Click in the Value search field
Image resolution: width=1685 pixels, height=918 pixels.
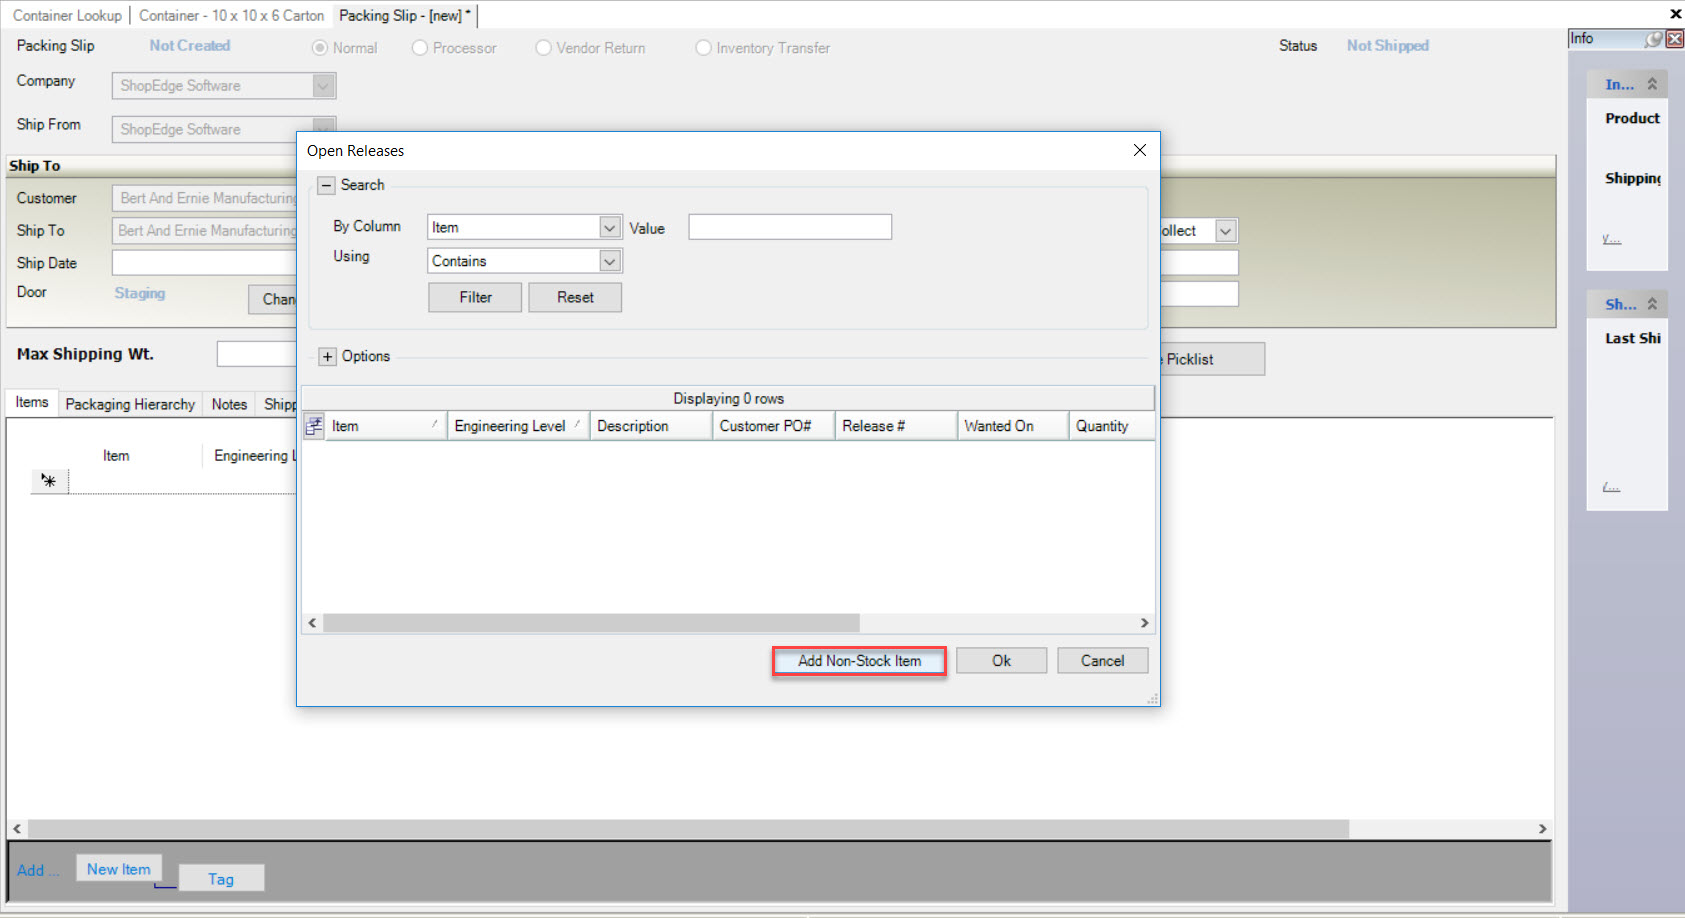(x=790, y=227)
